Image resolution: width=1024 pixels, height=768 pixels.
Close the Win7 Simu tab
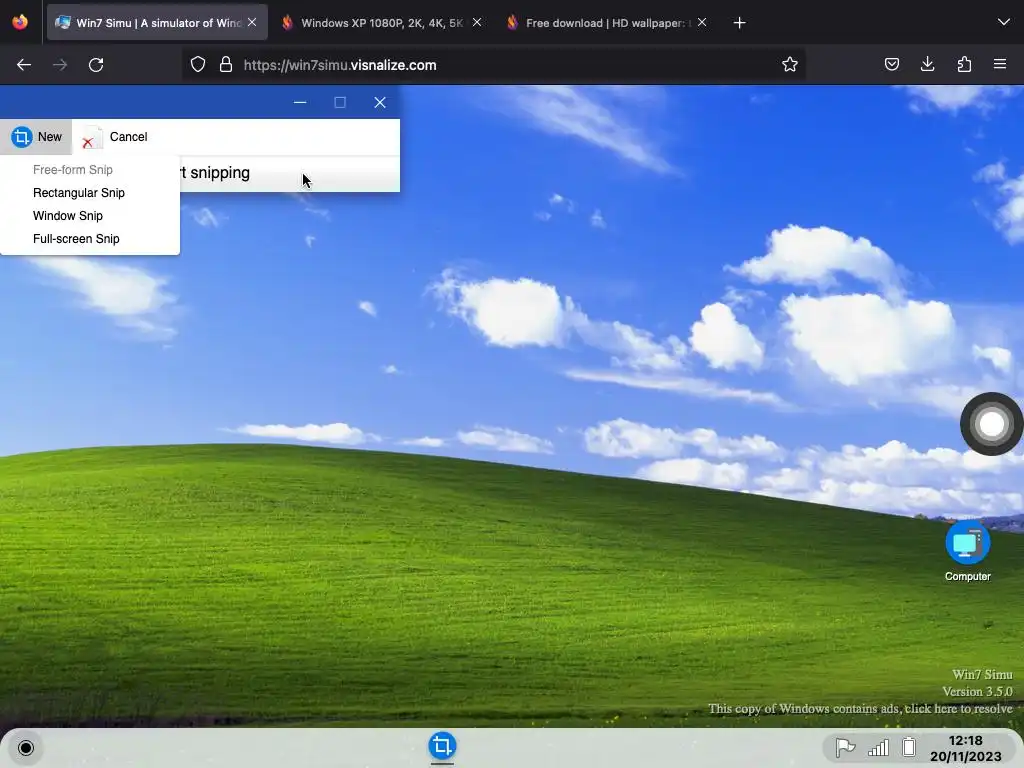pyautogui.click(x=252, y=22)
